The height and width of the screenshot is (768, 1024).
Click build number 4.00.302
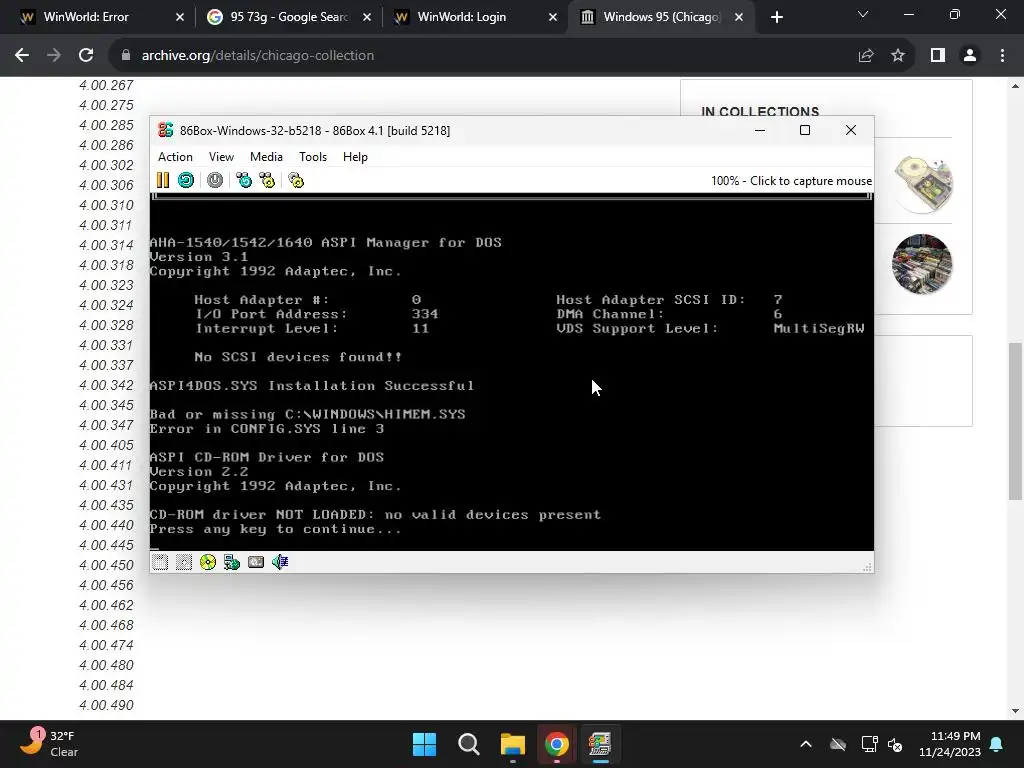coord(106,165)
